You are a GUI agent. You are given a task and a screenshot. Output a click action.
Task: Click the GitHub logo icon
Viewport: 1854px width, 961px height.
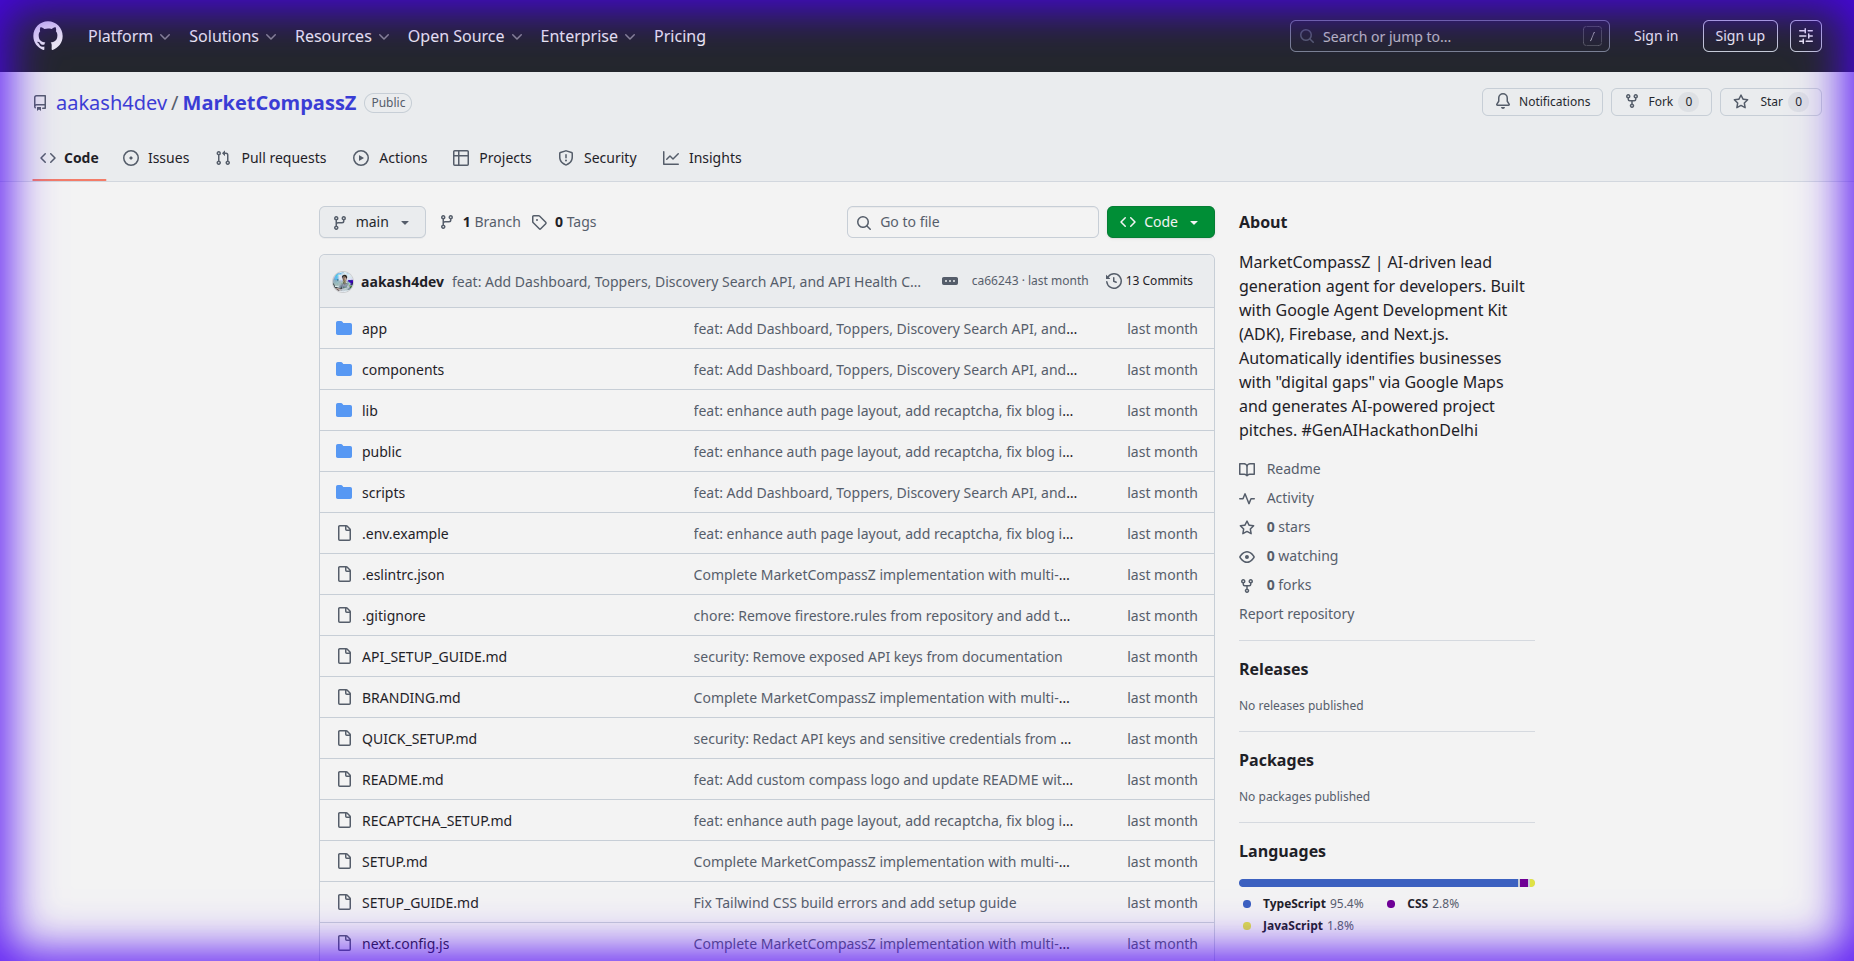coord(48,37)
